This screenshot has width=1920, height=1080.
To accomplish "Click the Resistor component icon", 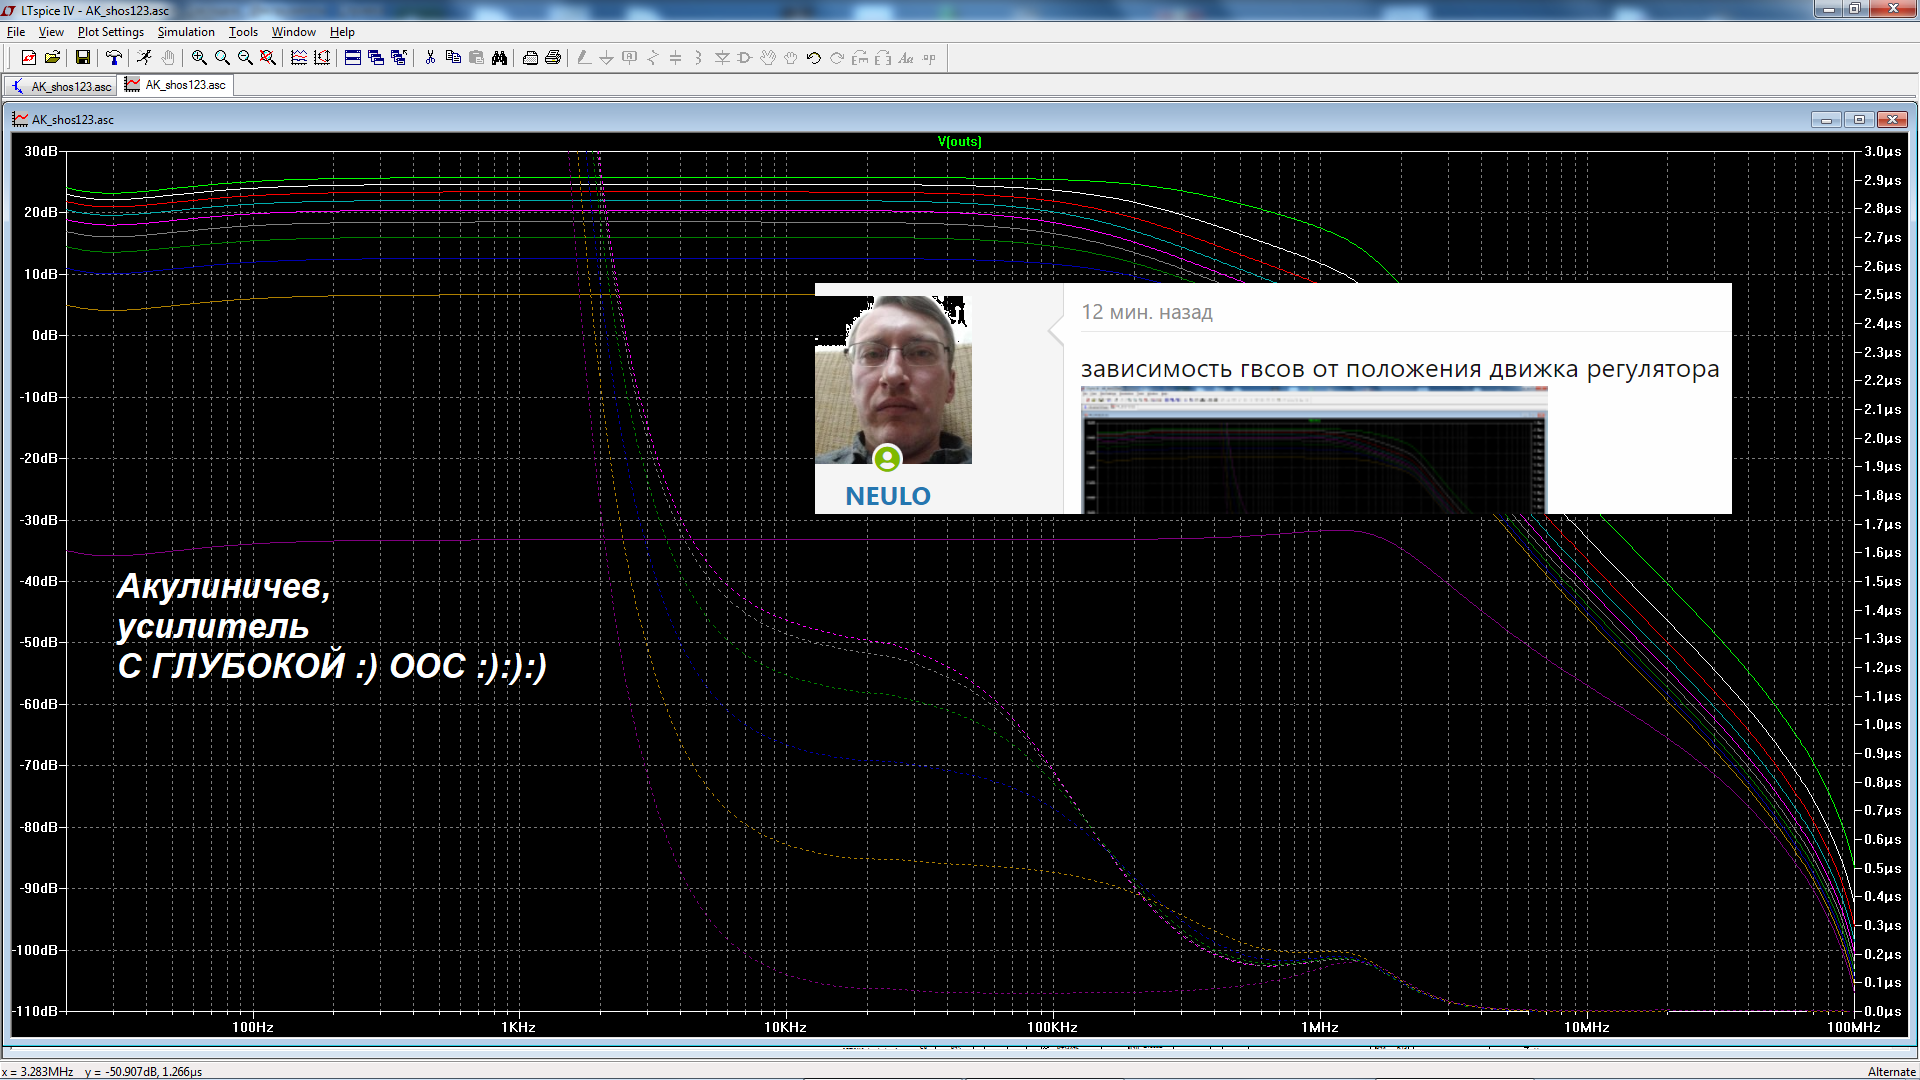I will tap(653, 58).
